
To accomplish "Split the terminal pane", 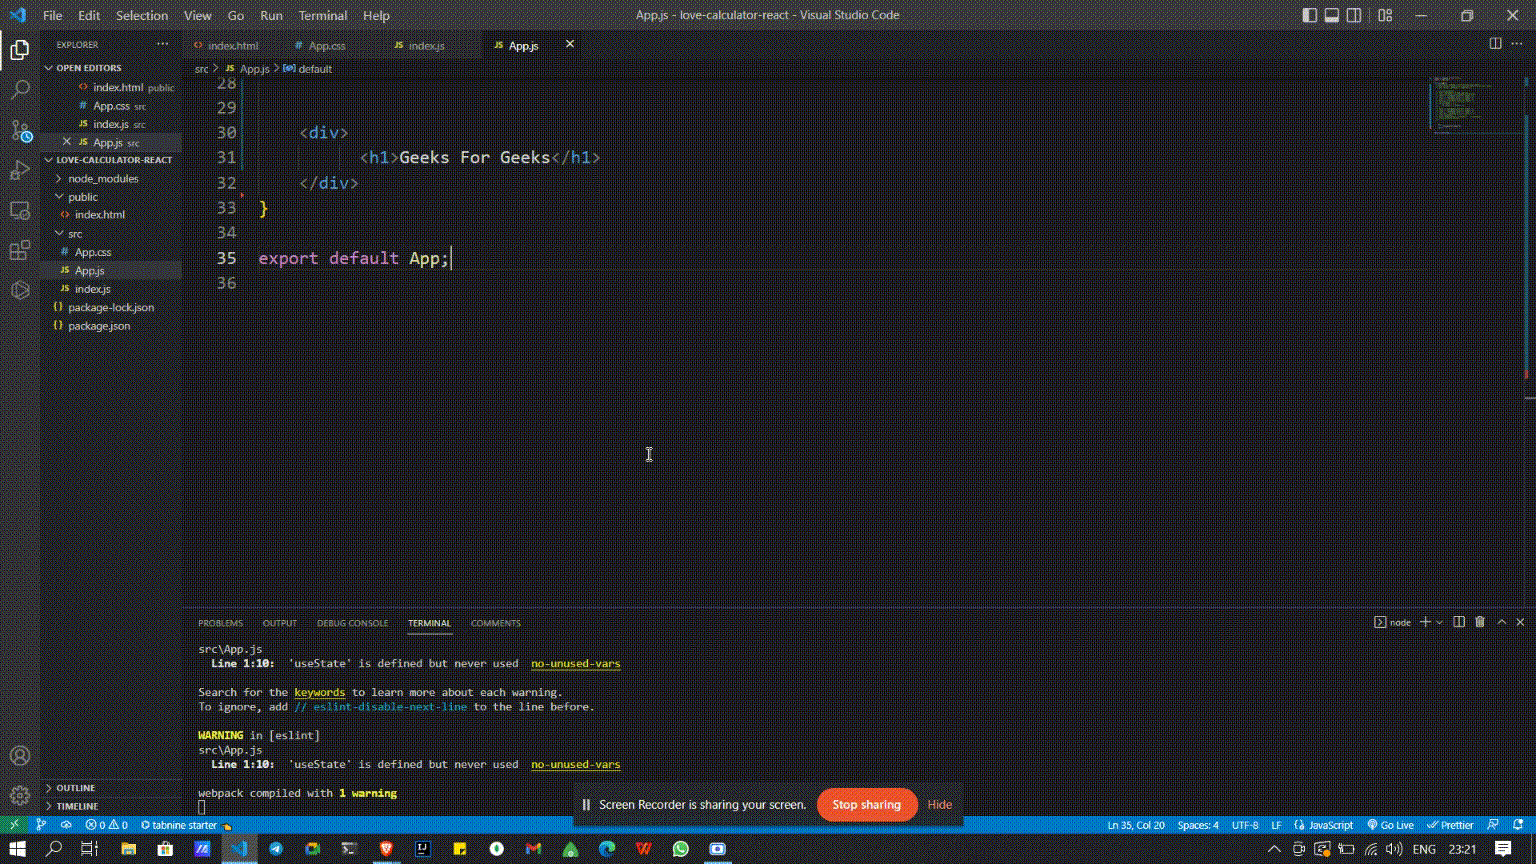I will point(1459,622).
